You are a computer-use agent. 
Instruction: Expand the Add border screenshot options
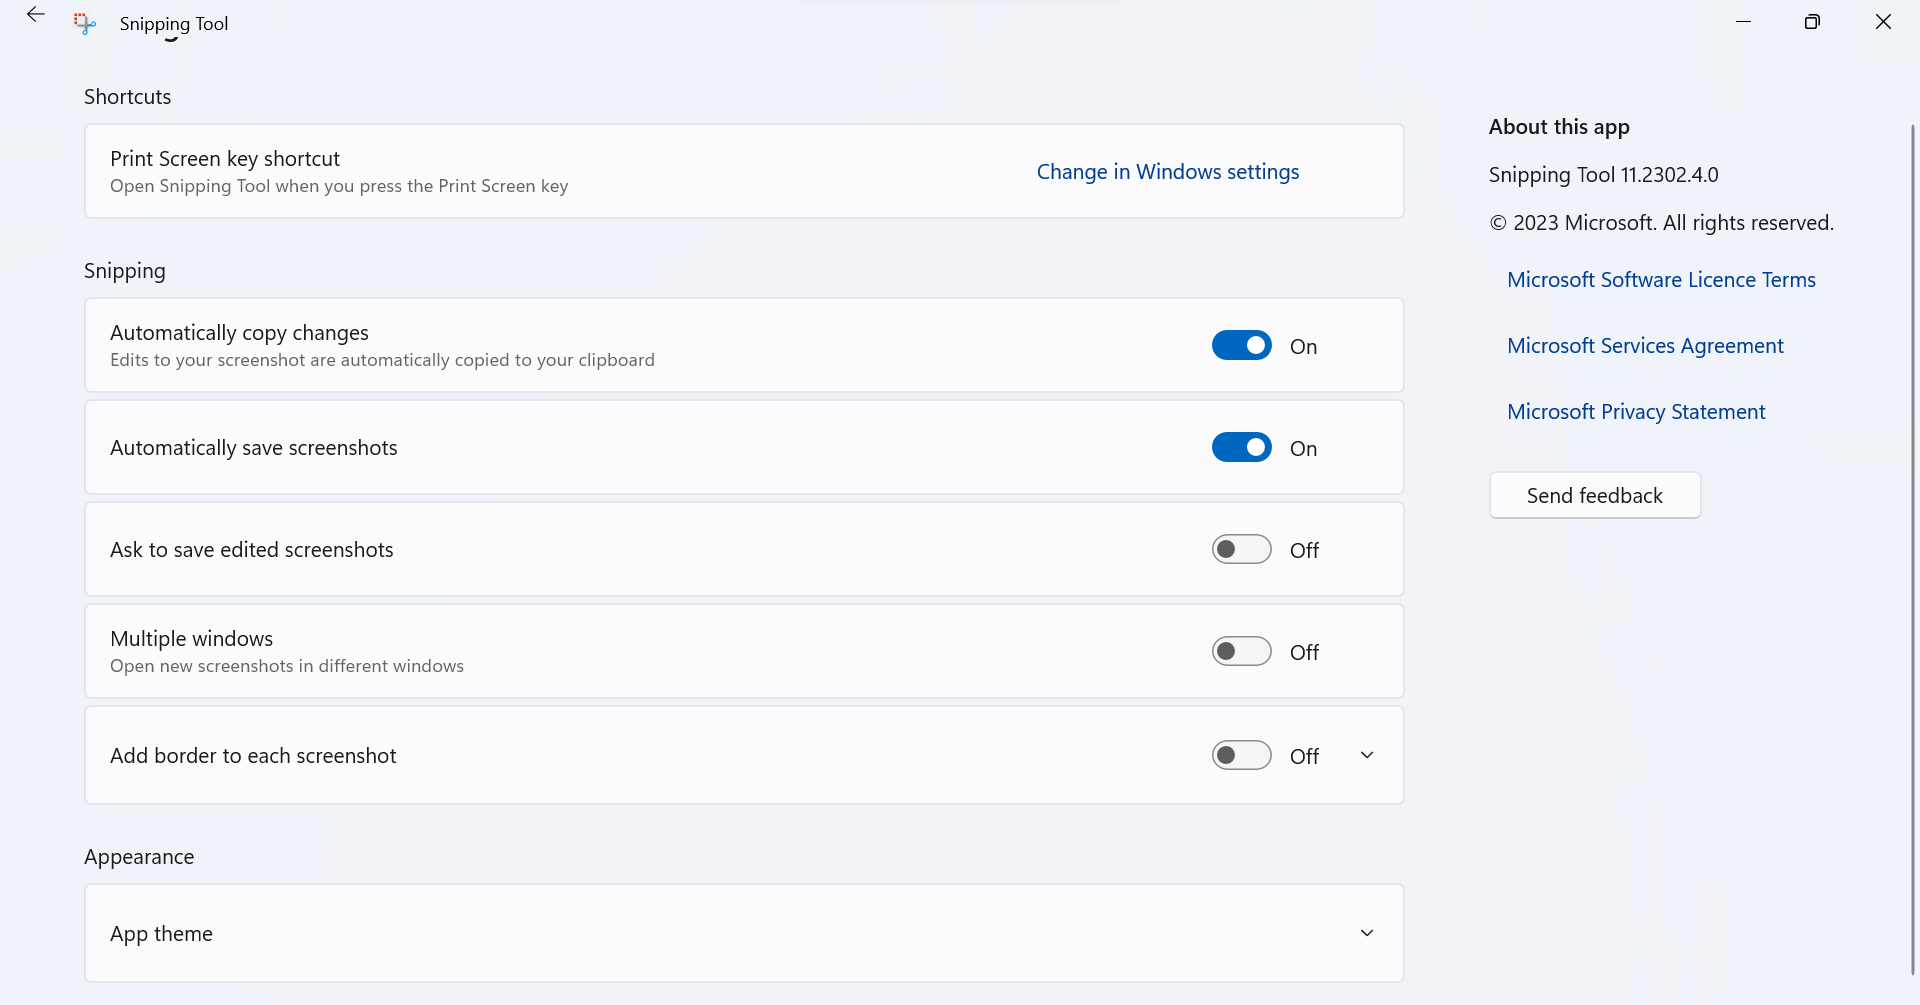1367,754
